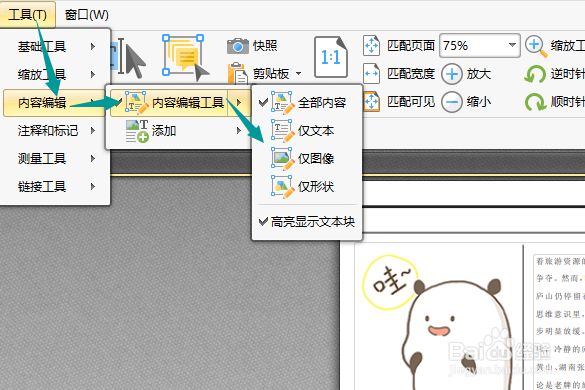
Task: Select 仅形状 edit mode
Action: 307,187
